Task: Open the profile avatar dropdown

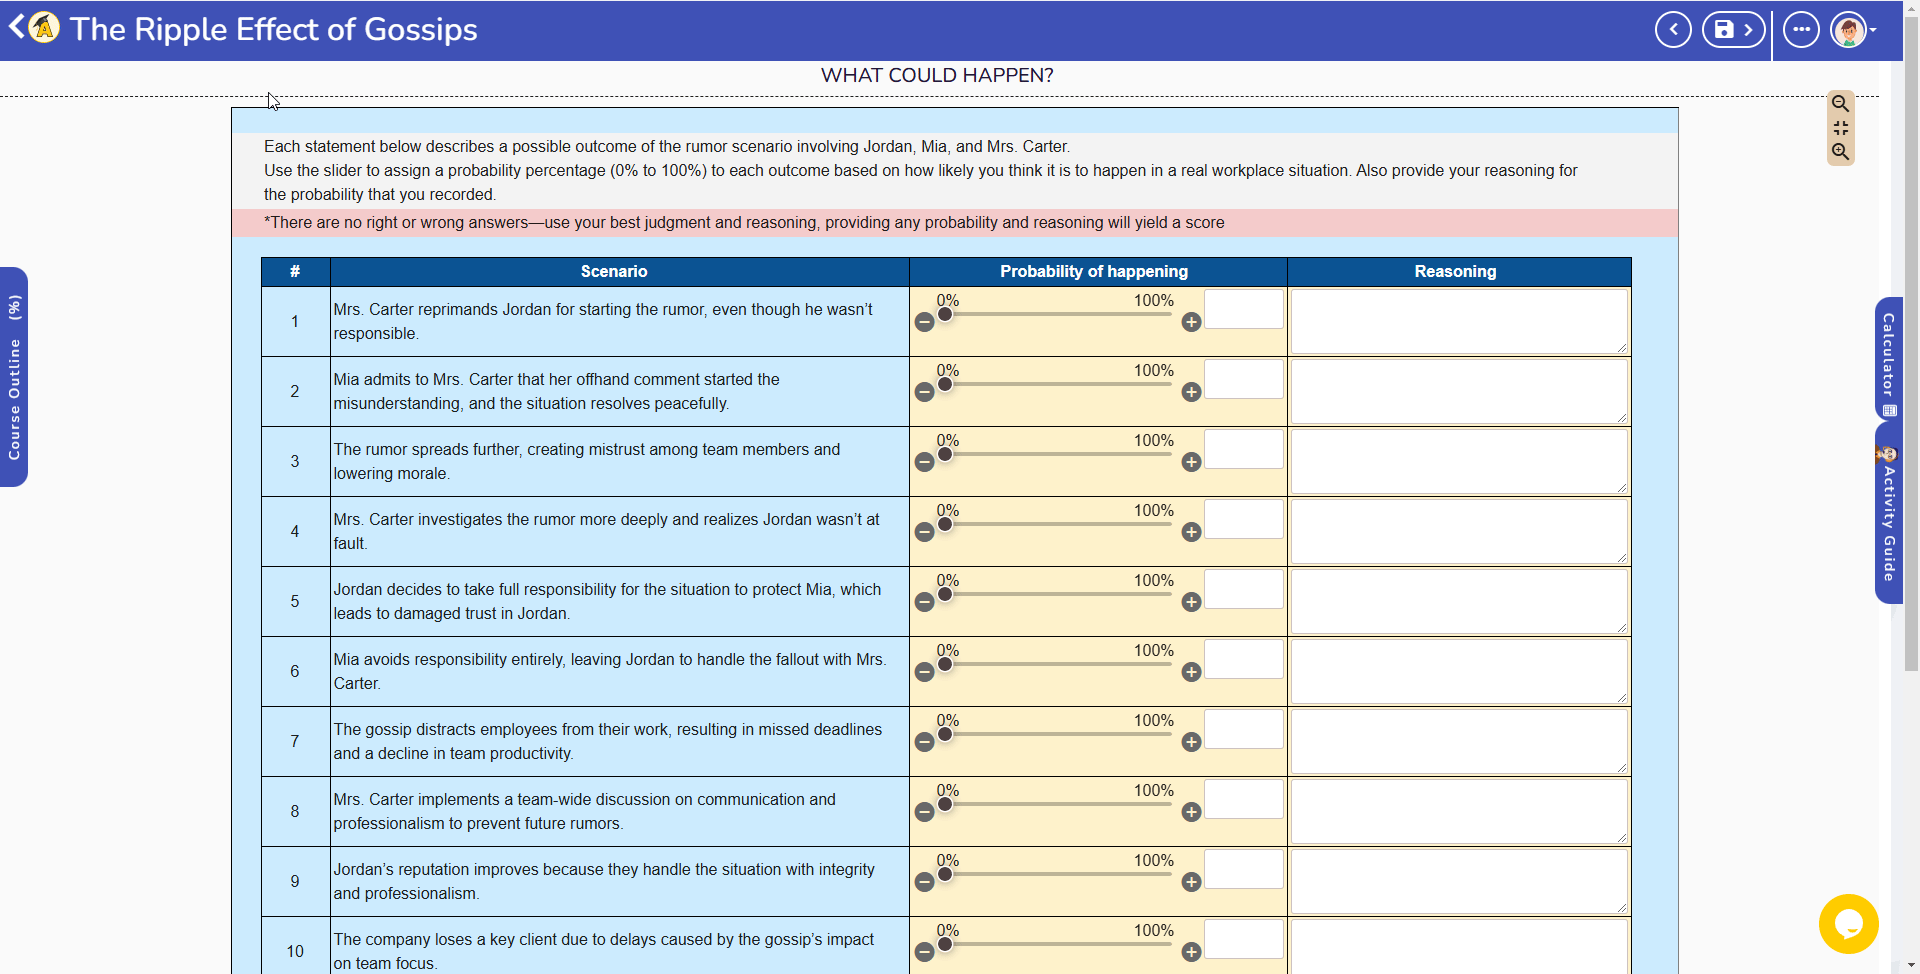Action: click(x=1851, y=29)
